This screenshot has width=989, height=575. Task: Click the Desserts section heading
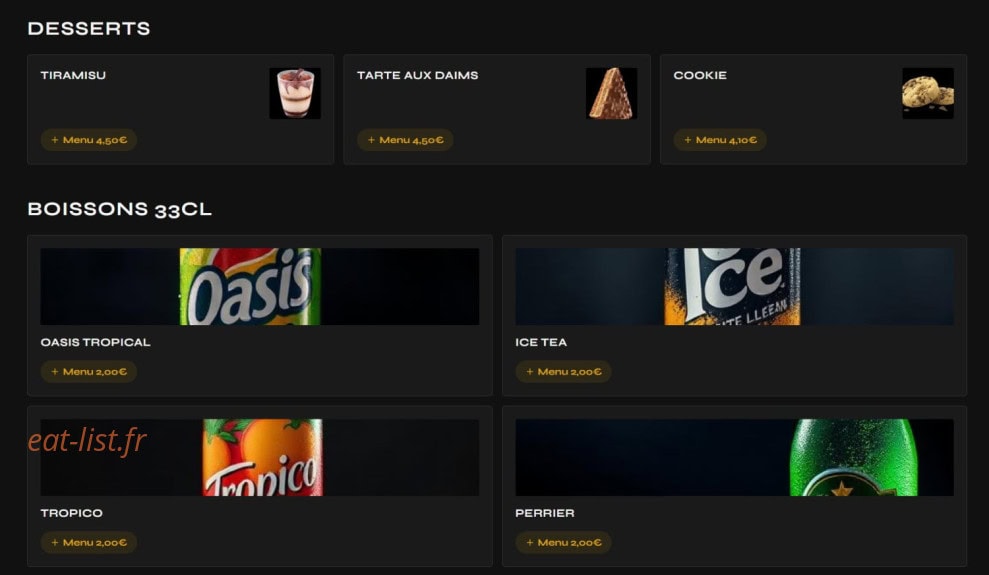click(x=89, y=28)
